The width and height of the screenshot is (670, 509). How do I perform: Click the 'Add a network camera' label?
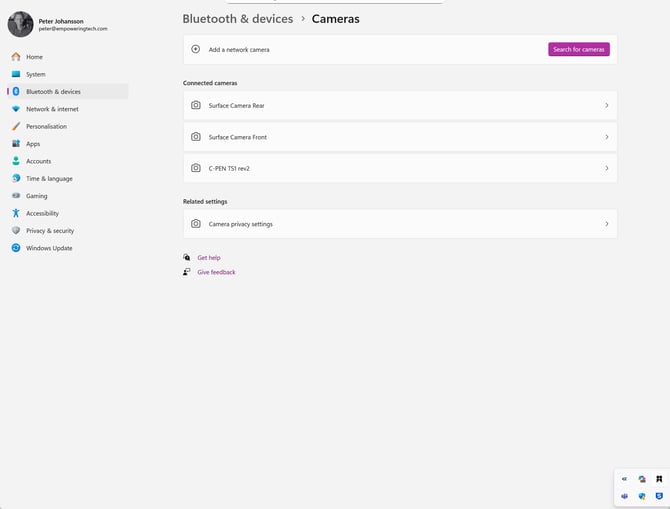pos(239,50)
